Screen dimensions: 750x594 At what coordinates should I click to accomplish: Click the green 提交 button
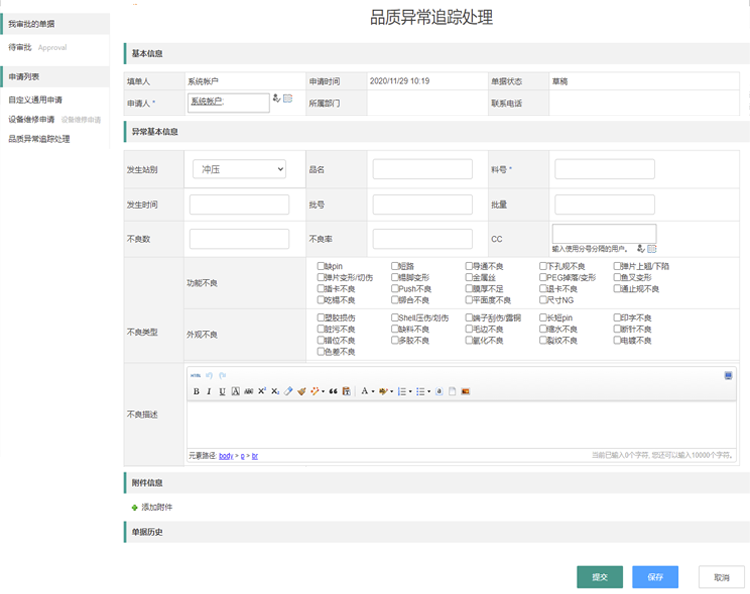pyautogui.click(x=600, y=577)
